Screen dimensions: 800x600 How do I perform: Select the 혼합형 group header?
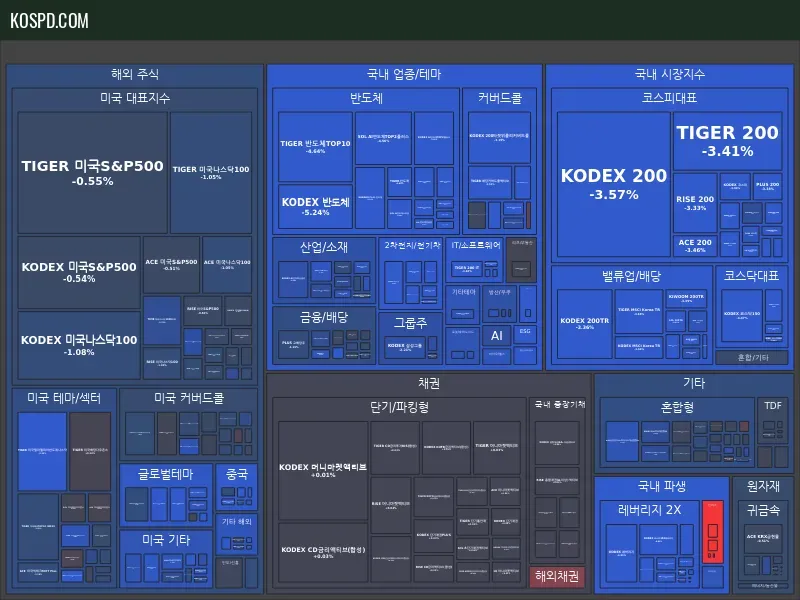677,407
